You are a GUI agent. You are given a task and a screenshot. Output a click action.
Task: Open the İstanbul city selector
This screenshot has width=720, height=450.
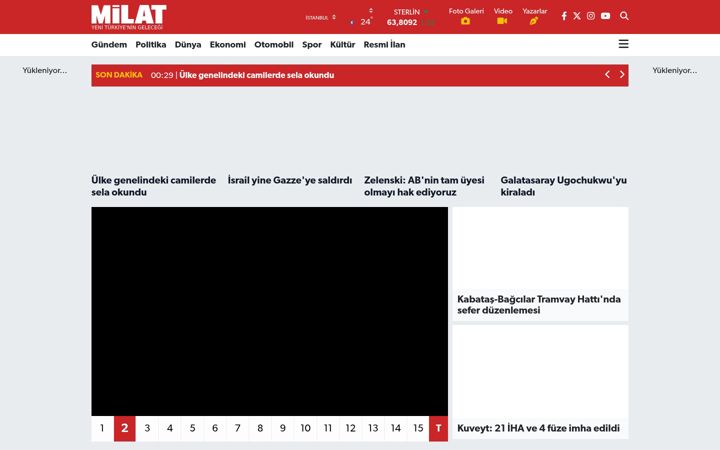point(321,17)
